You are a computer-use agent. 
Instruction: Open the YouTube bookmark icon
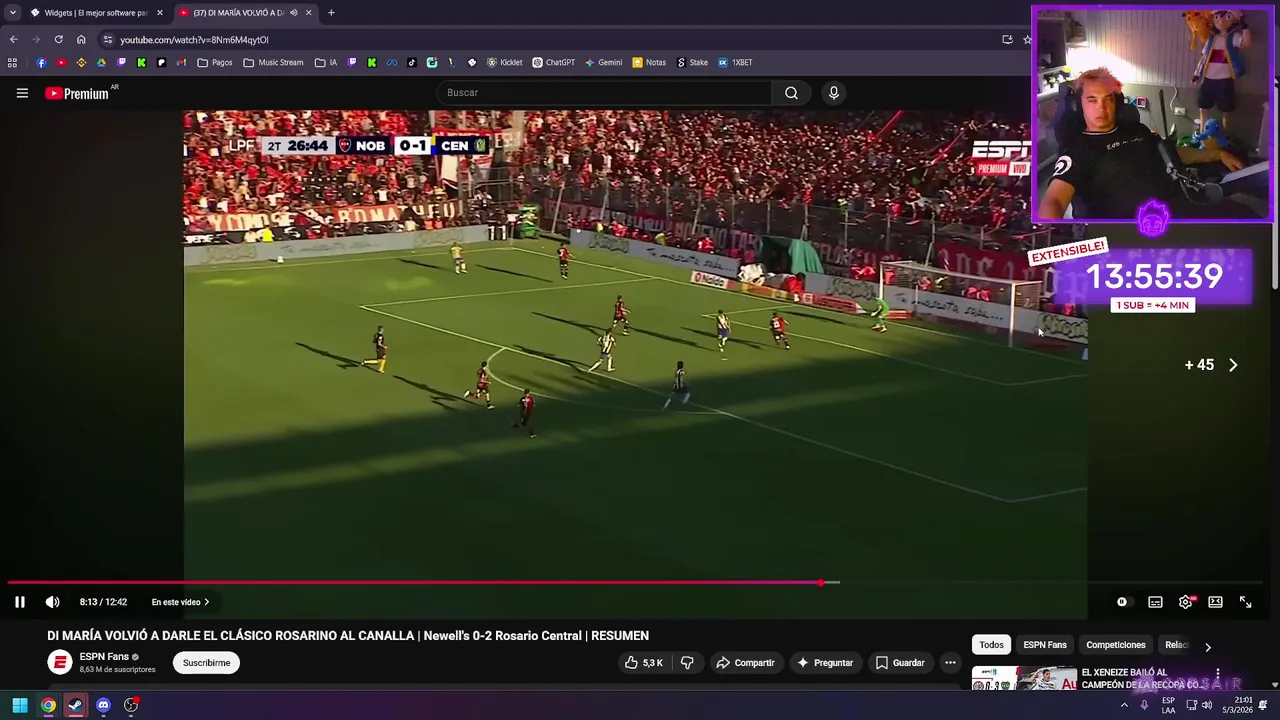tap(61, 62)
